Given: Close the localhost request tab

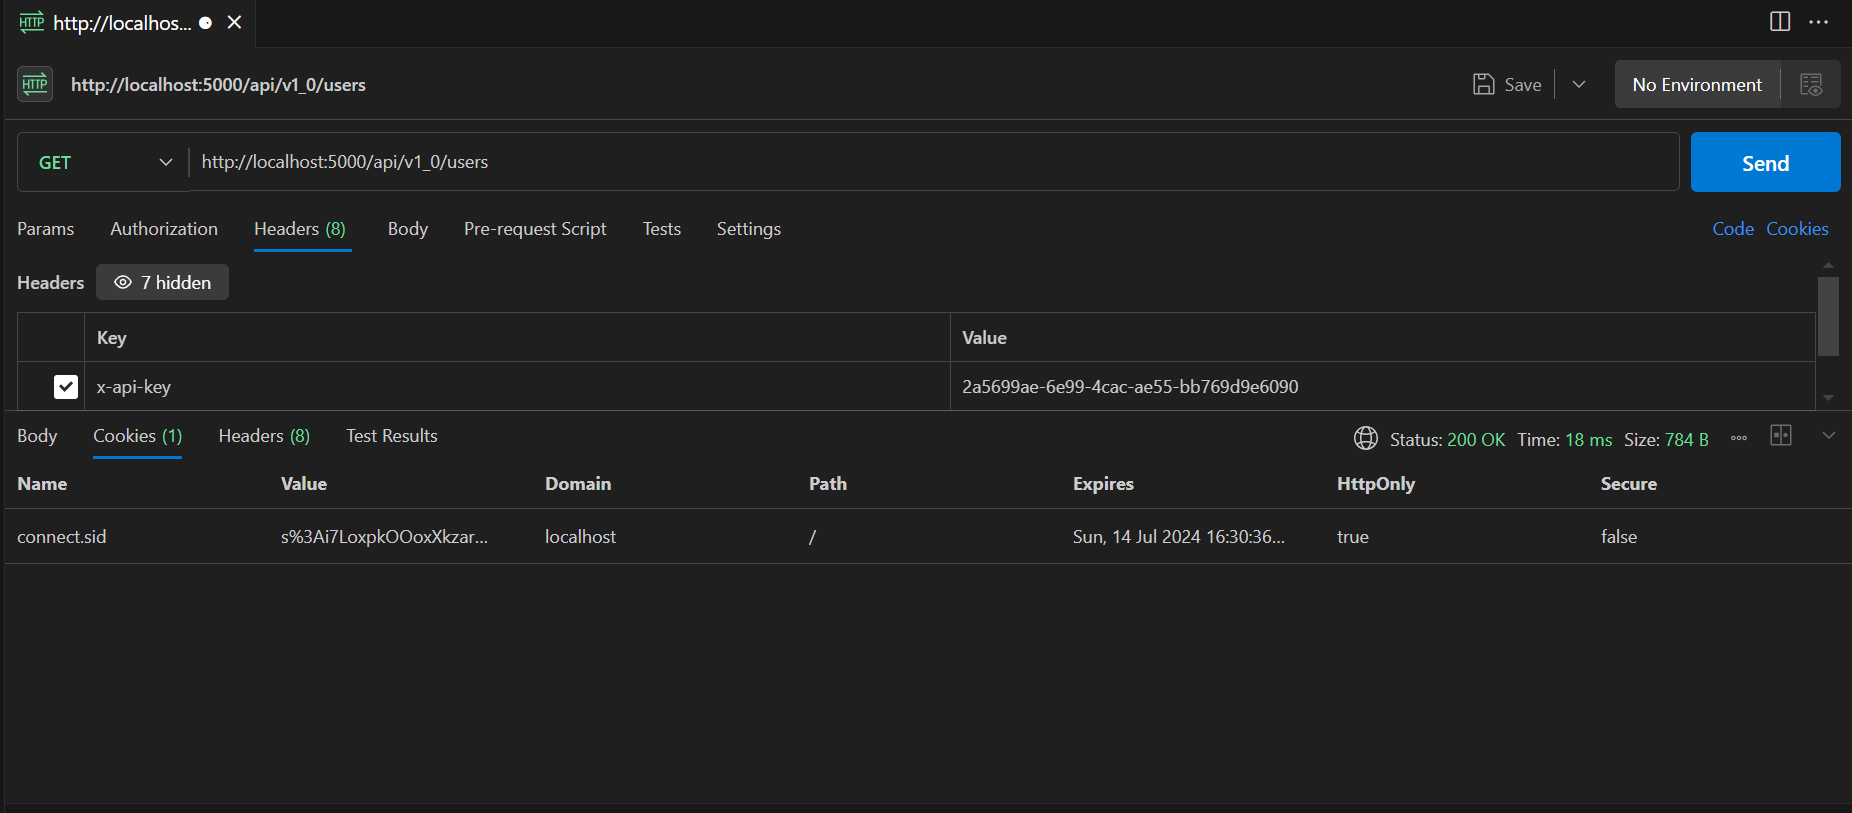Looking at the screenshot, I should click(x=234, y=22).
